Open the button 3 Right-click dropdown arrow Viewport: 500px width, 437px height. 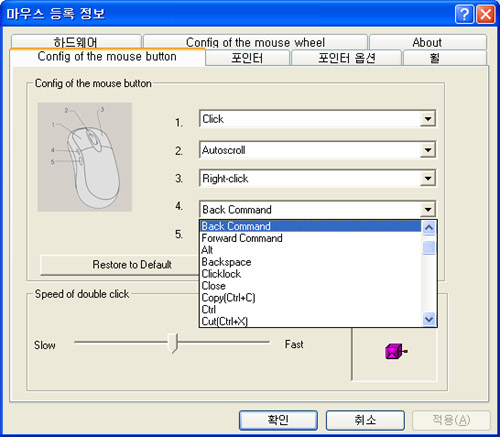click(428, 178)
